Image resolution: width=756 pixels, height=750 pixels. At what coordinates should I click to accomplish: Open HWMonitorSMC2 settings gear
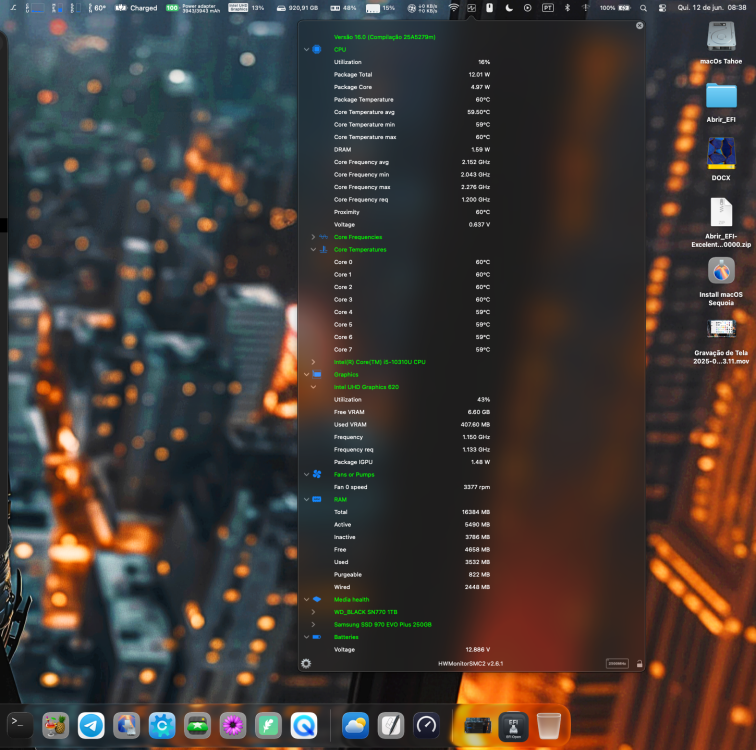coord(306,664)
